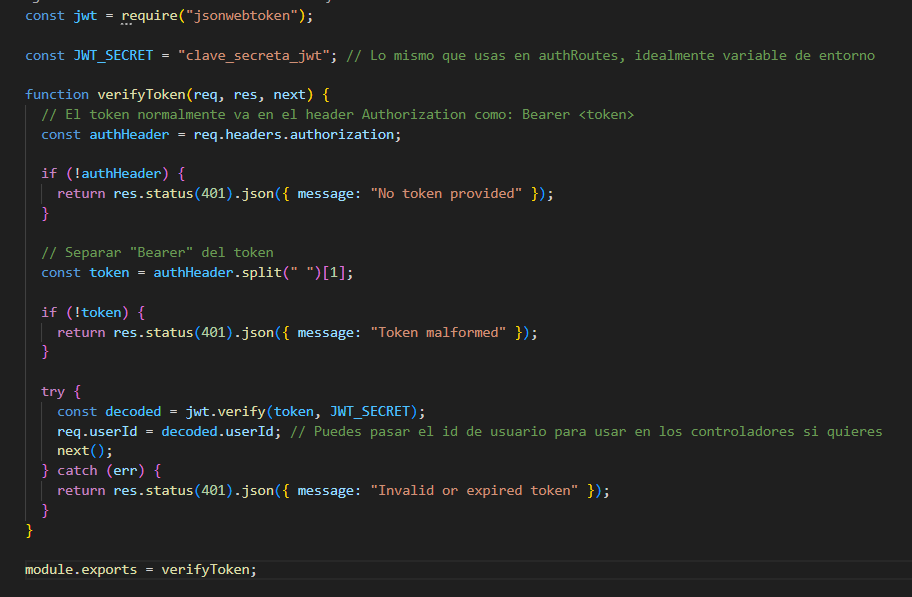This screenshot has width=912, height=597.
Task: Click the next(); call line
Action: point(84,451)
